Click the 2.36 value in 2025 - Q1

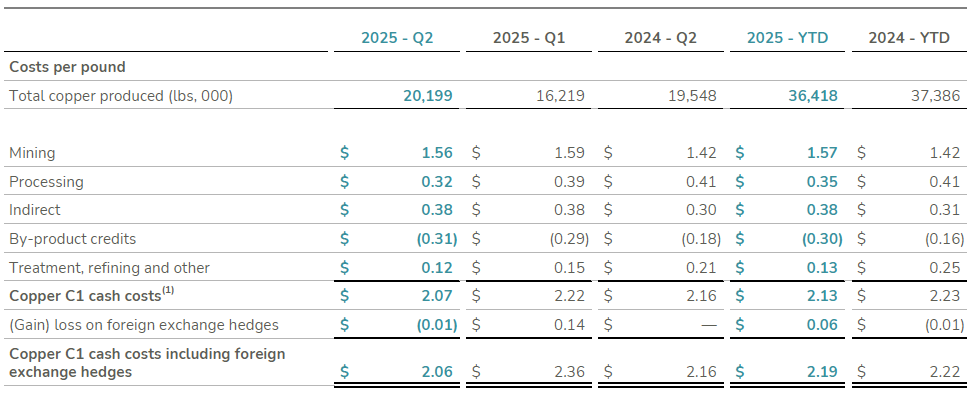pos(569,372)
